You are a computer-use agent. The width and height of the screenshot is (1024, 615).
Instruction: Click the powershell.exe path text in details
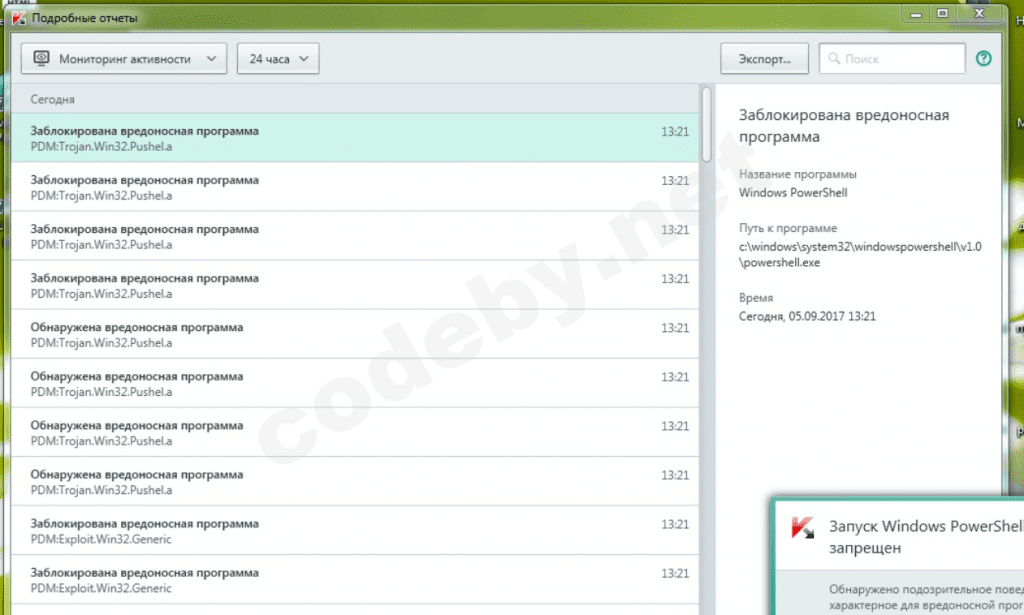point(860,255)
